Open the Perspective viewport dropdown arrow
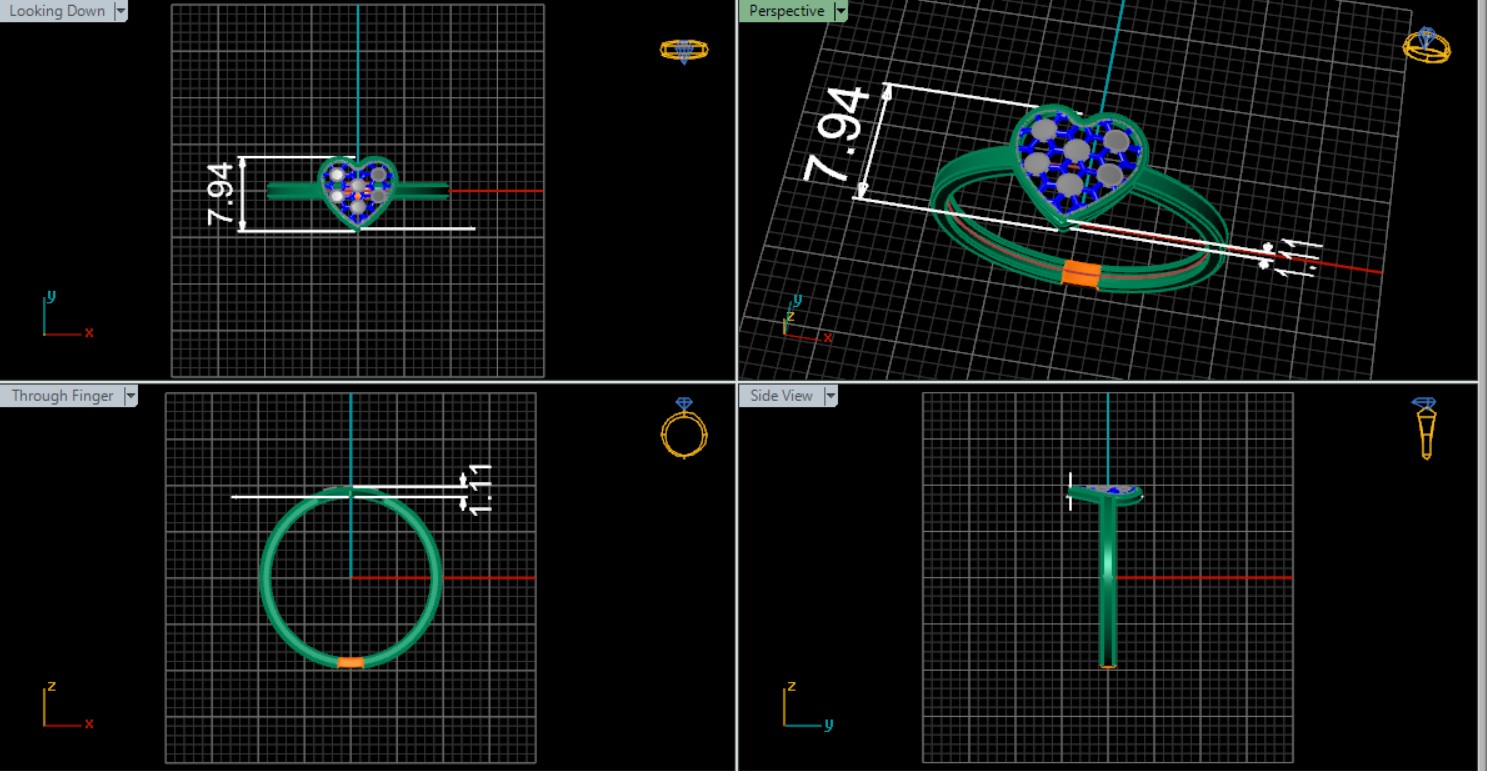The width and height of the screenshot is (1487, 771). 840,11
